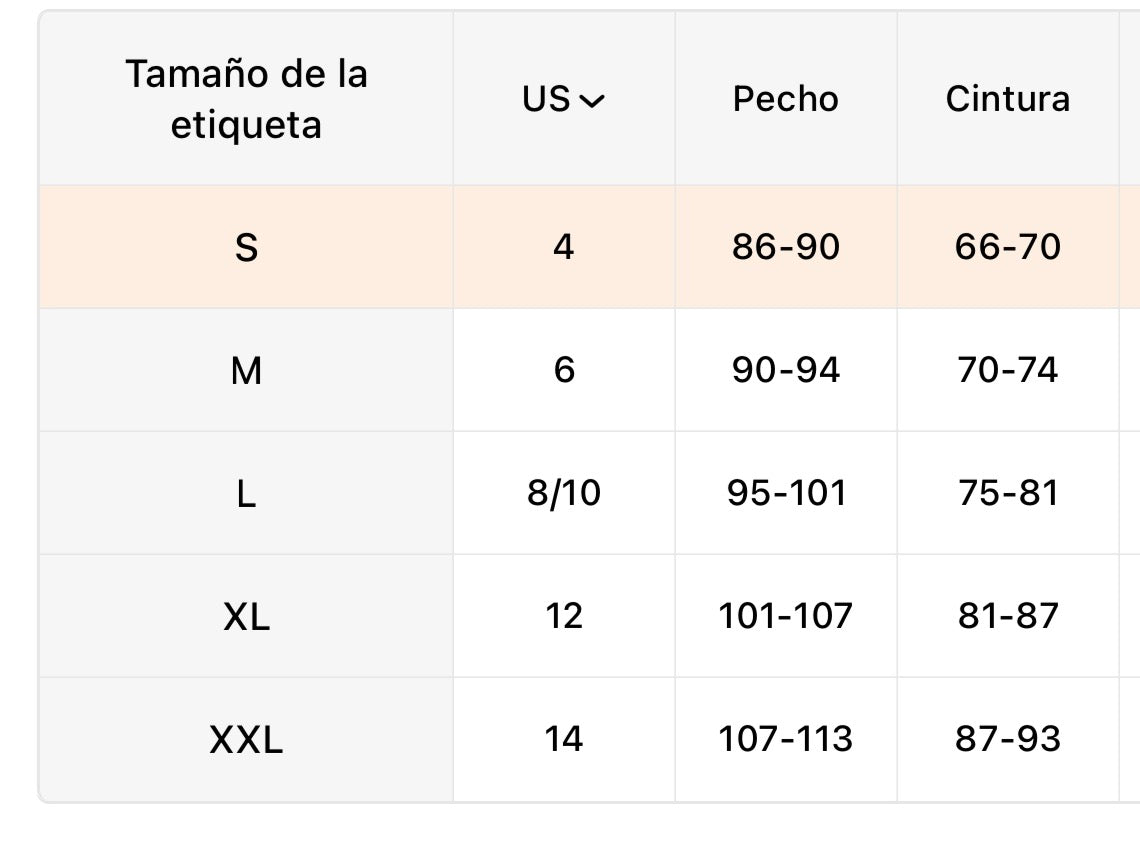Viewport: 1140px width, 854px height.
Task: Click the Tamaño de la etiqueta header
Action: [x=246, y=99]
